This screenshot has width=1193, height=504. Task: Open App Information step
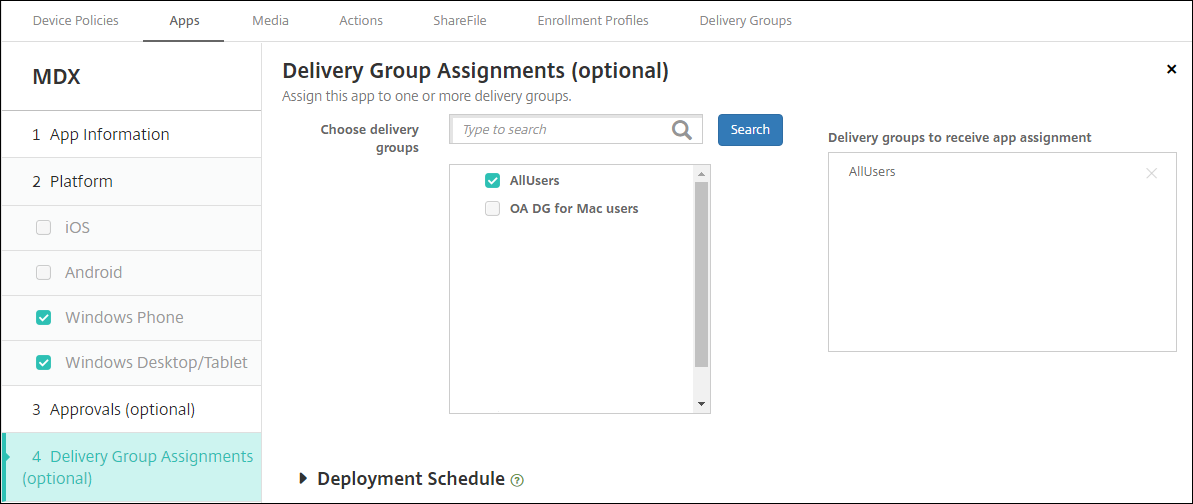[x=110, y=134]
